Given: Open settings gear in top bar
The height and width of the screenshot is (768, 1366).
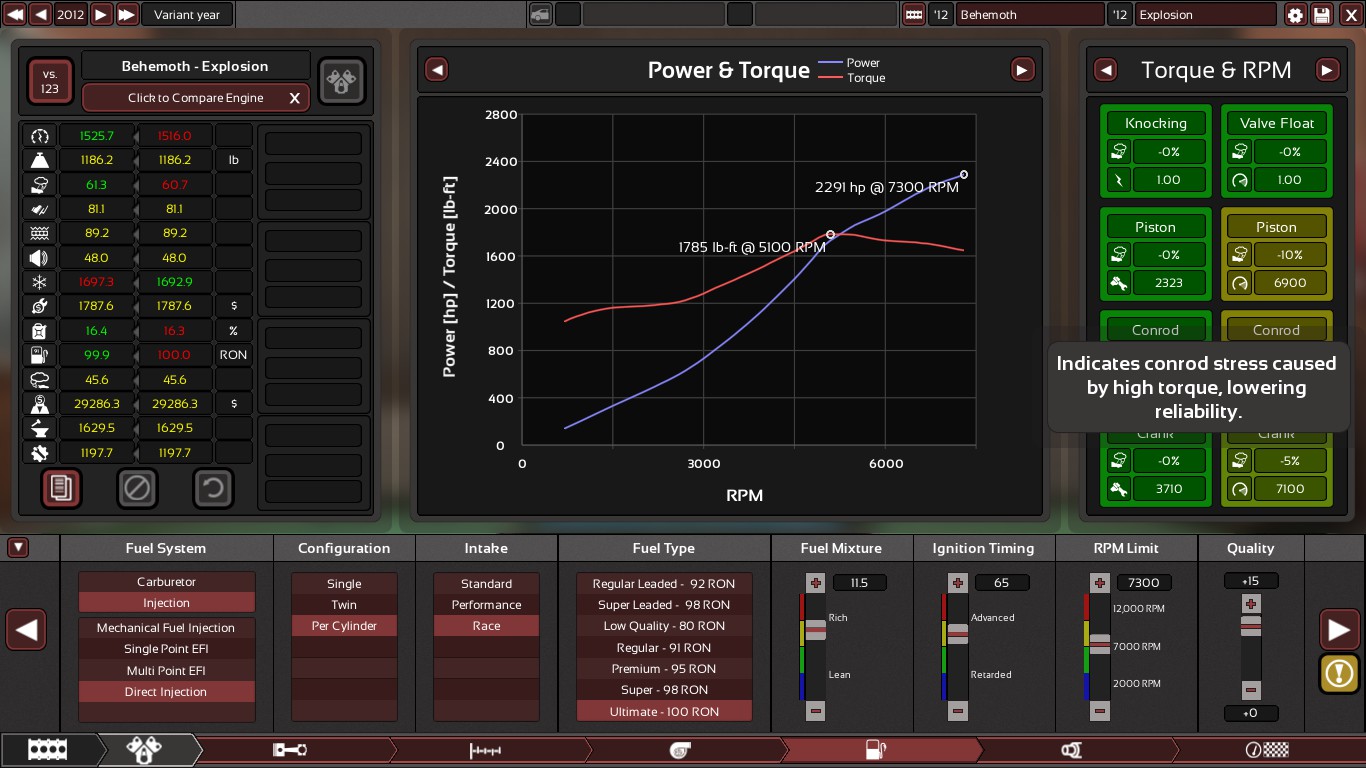Looking at the screenshot, I should pyautogui.click(x=1295, y=14).
